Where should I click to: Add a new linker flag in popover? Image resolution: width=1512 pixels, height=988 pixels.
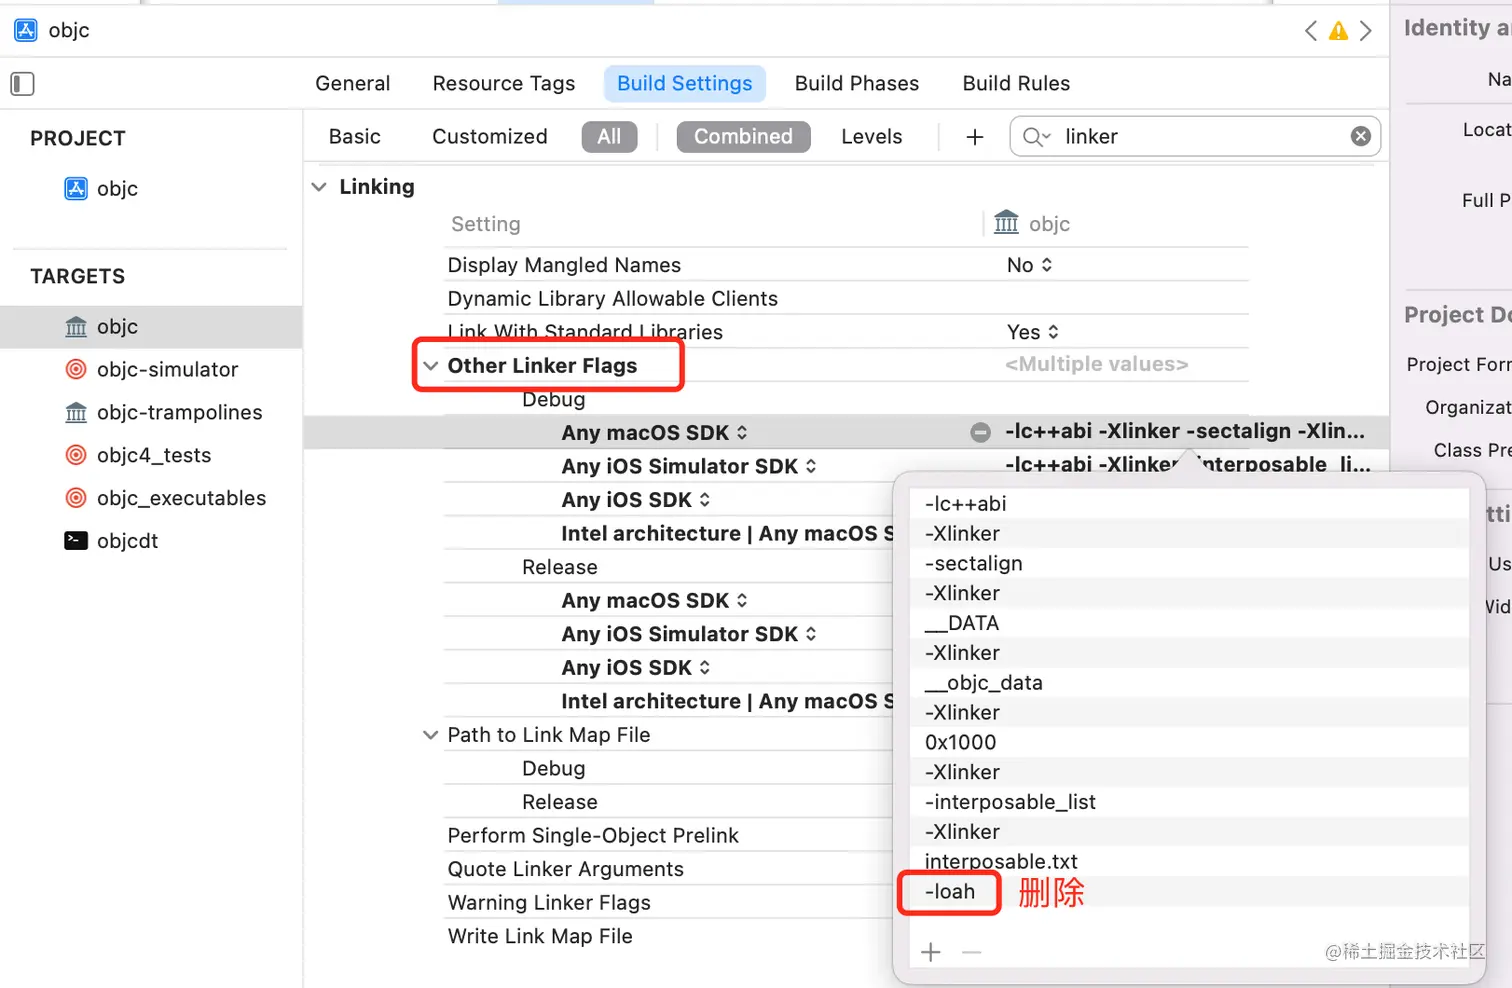[931, 952]
